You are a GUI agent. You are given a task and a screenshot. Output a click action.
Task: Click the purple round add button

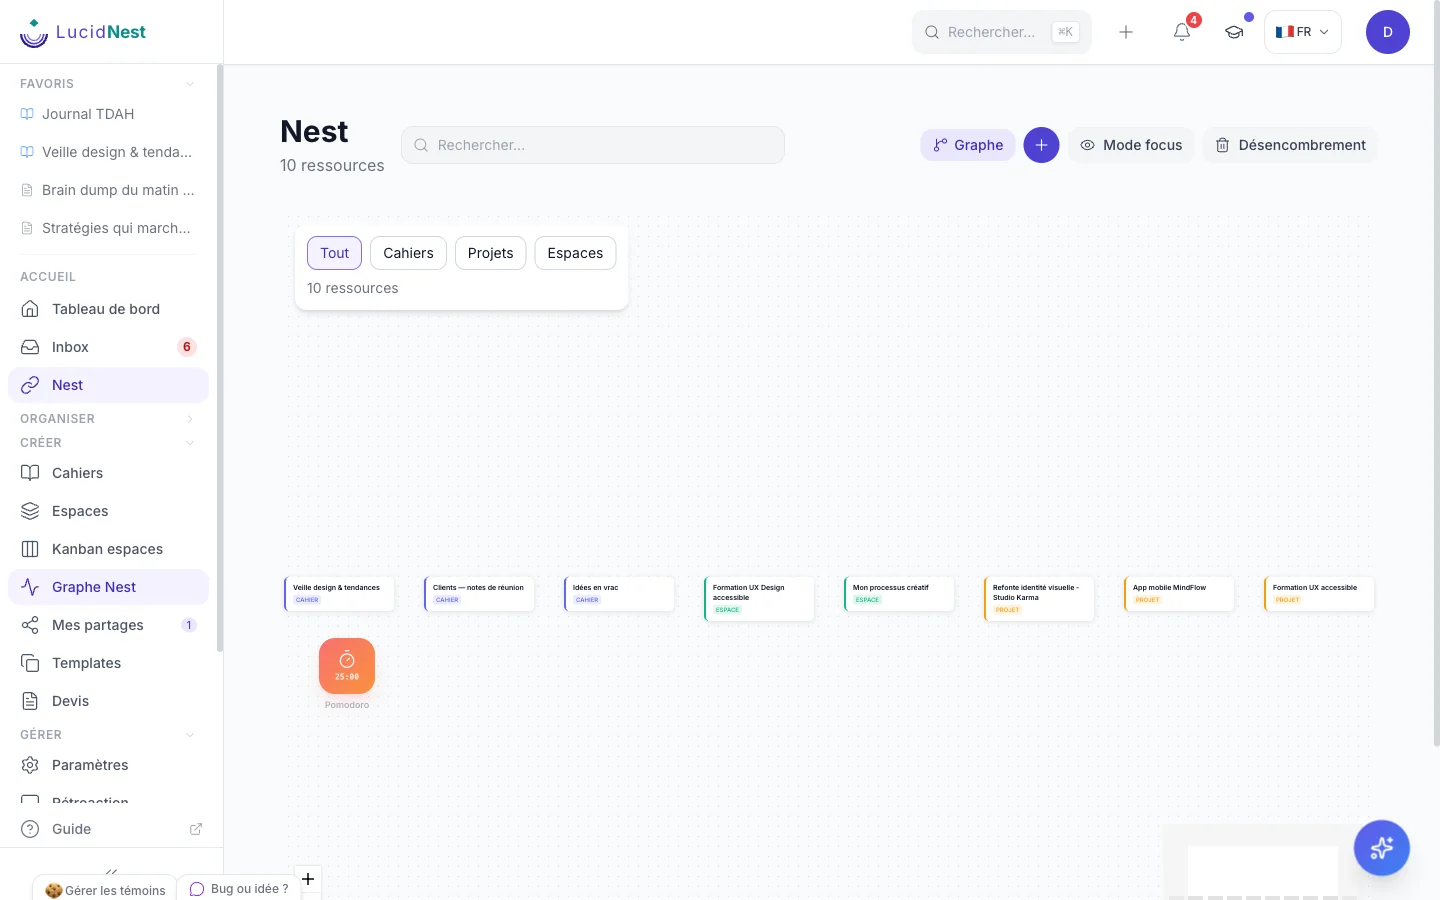point(1041,145)
